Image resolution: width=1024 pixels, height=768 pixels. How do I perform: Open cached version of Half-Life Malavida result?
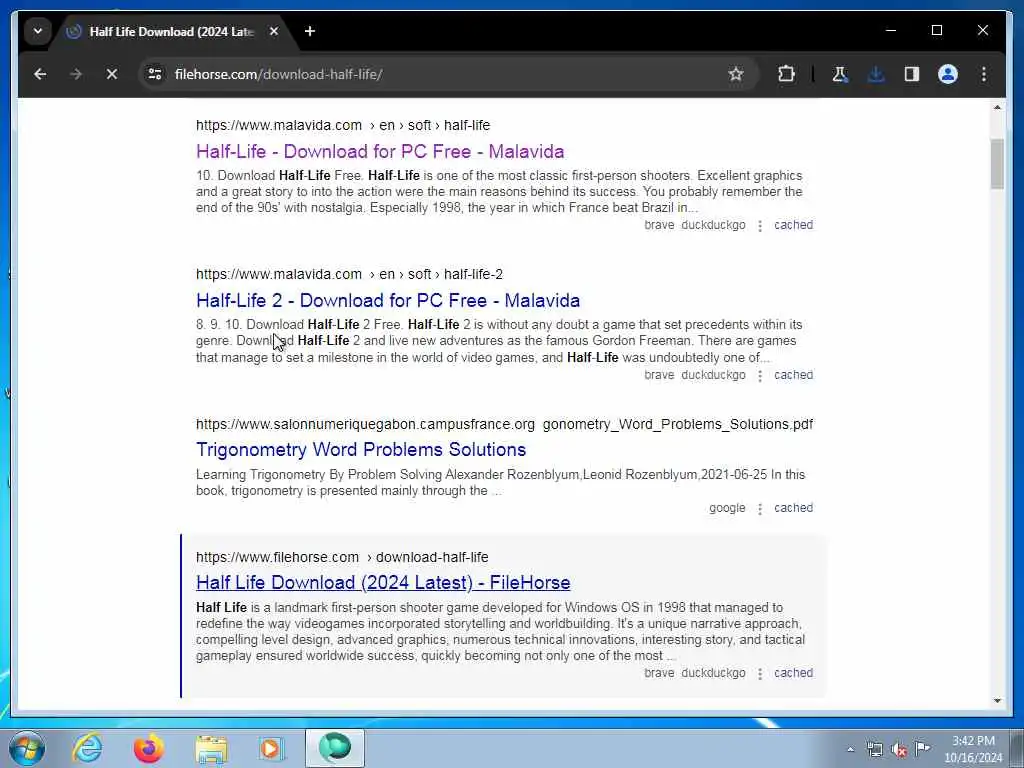coord(793,225)
